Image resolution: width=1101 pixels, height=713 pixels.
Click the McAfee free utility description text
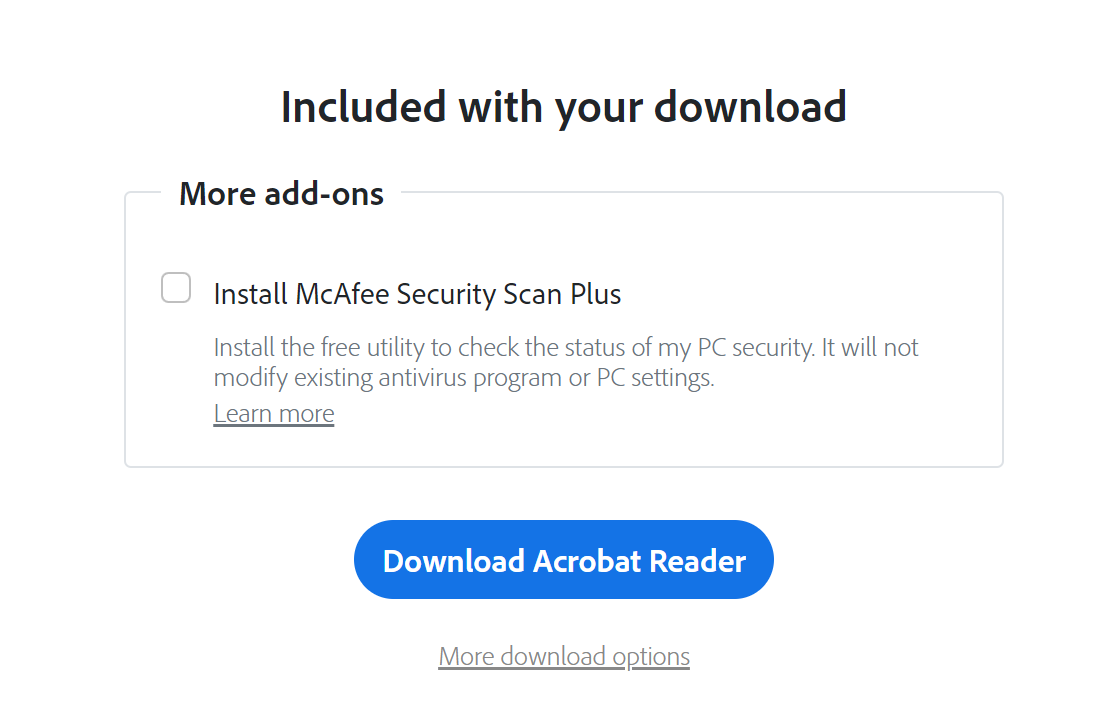tap(565, 362)
